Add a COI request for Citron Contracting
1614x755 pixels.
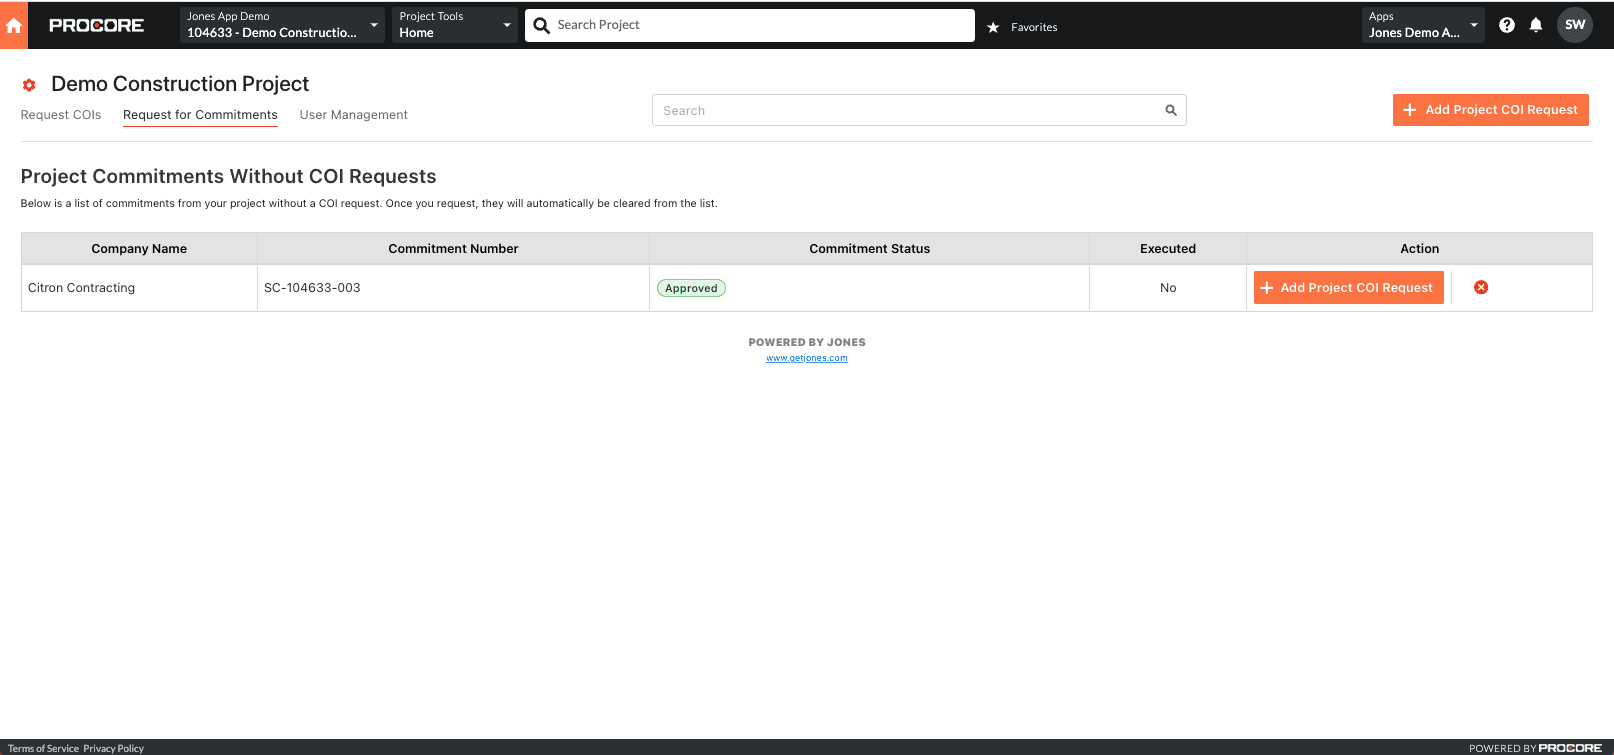[x=1348, y=288]
